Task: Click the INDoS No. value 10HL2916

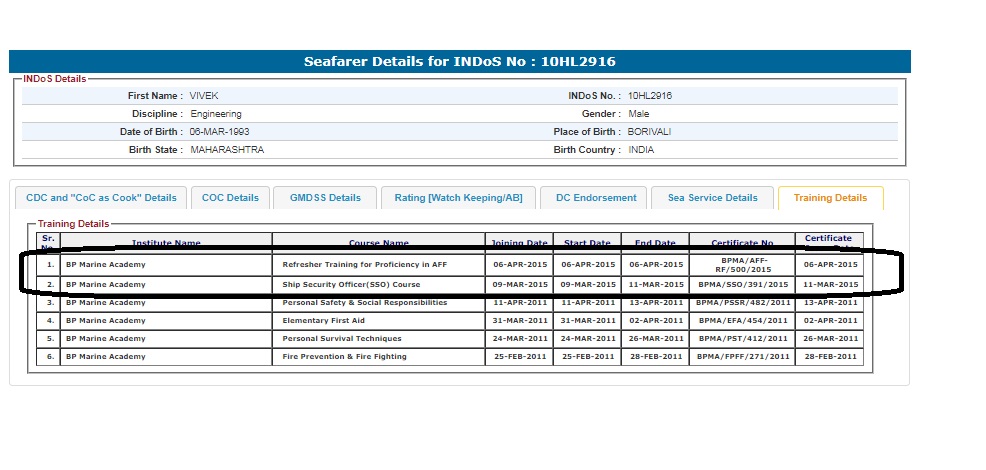Action: (x=650, y=96)
